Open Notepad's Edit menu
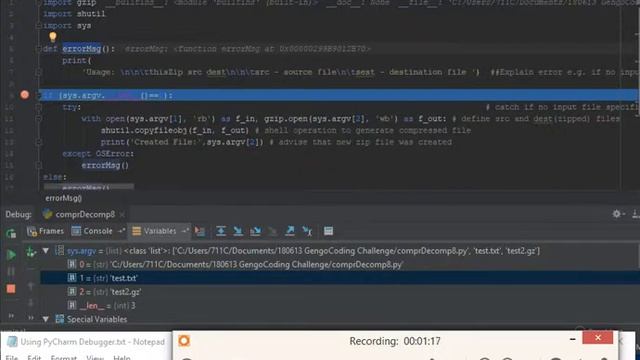 pos(34,358)
